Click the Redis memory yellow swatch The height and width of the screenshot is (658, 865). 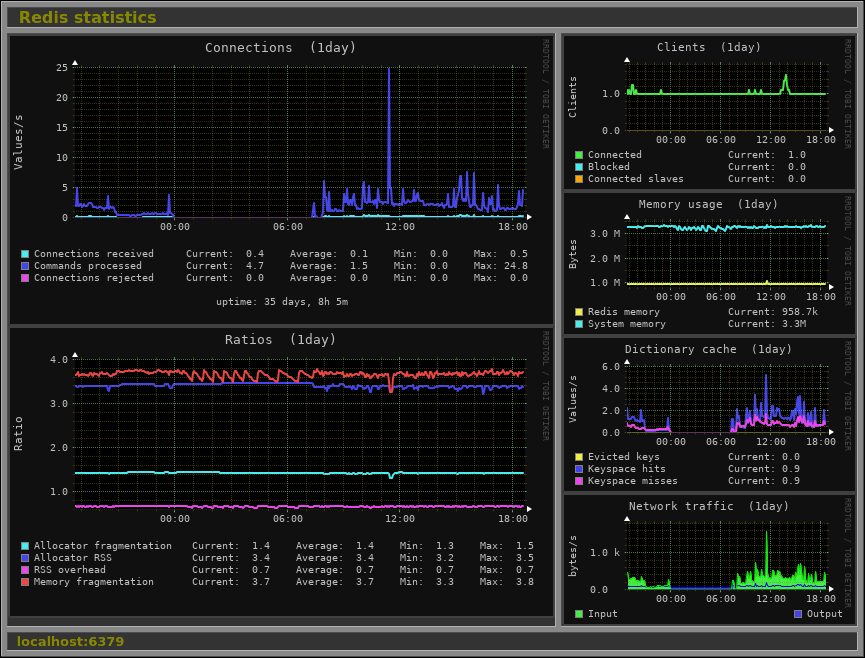pos(579,313)
